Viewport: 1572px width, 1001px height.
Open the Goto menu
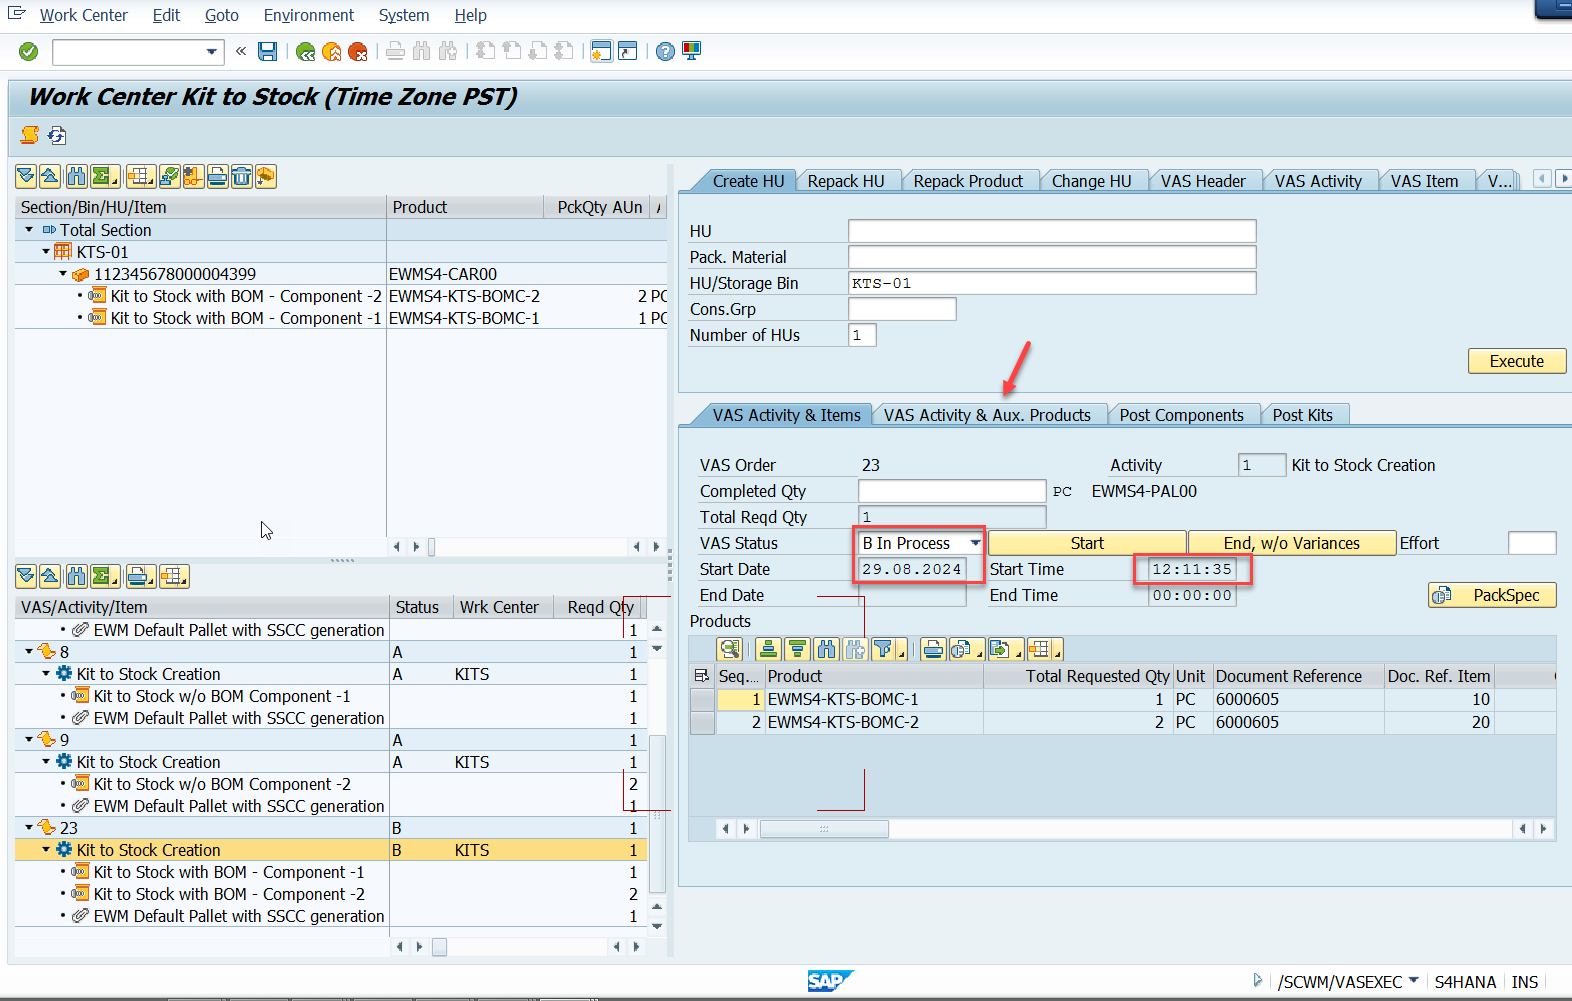pyautogui.click(x=222, y=15)
